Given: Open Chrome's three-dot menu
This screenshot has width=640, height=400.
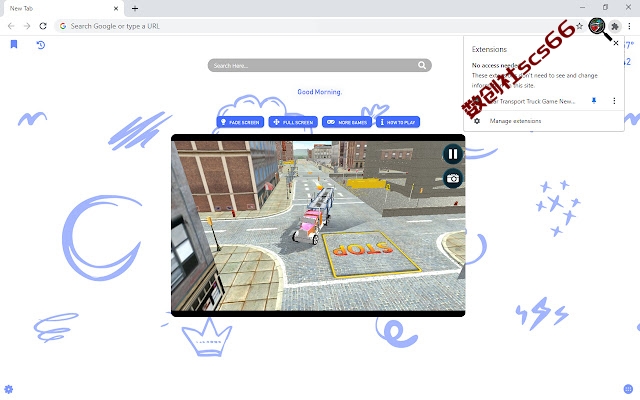Looking at the screenshot, I should 629,26.
